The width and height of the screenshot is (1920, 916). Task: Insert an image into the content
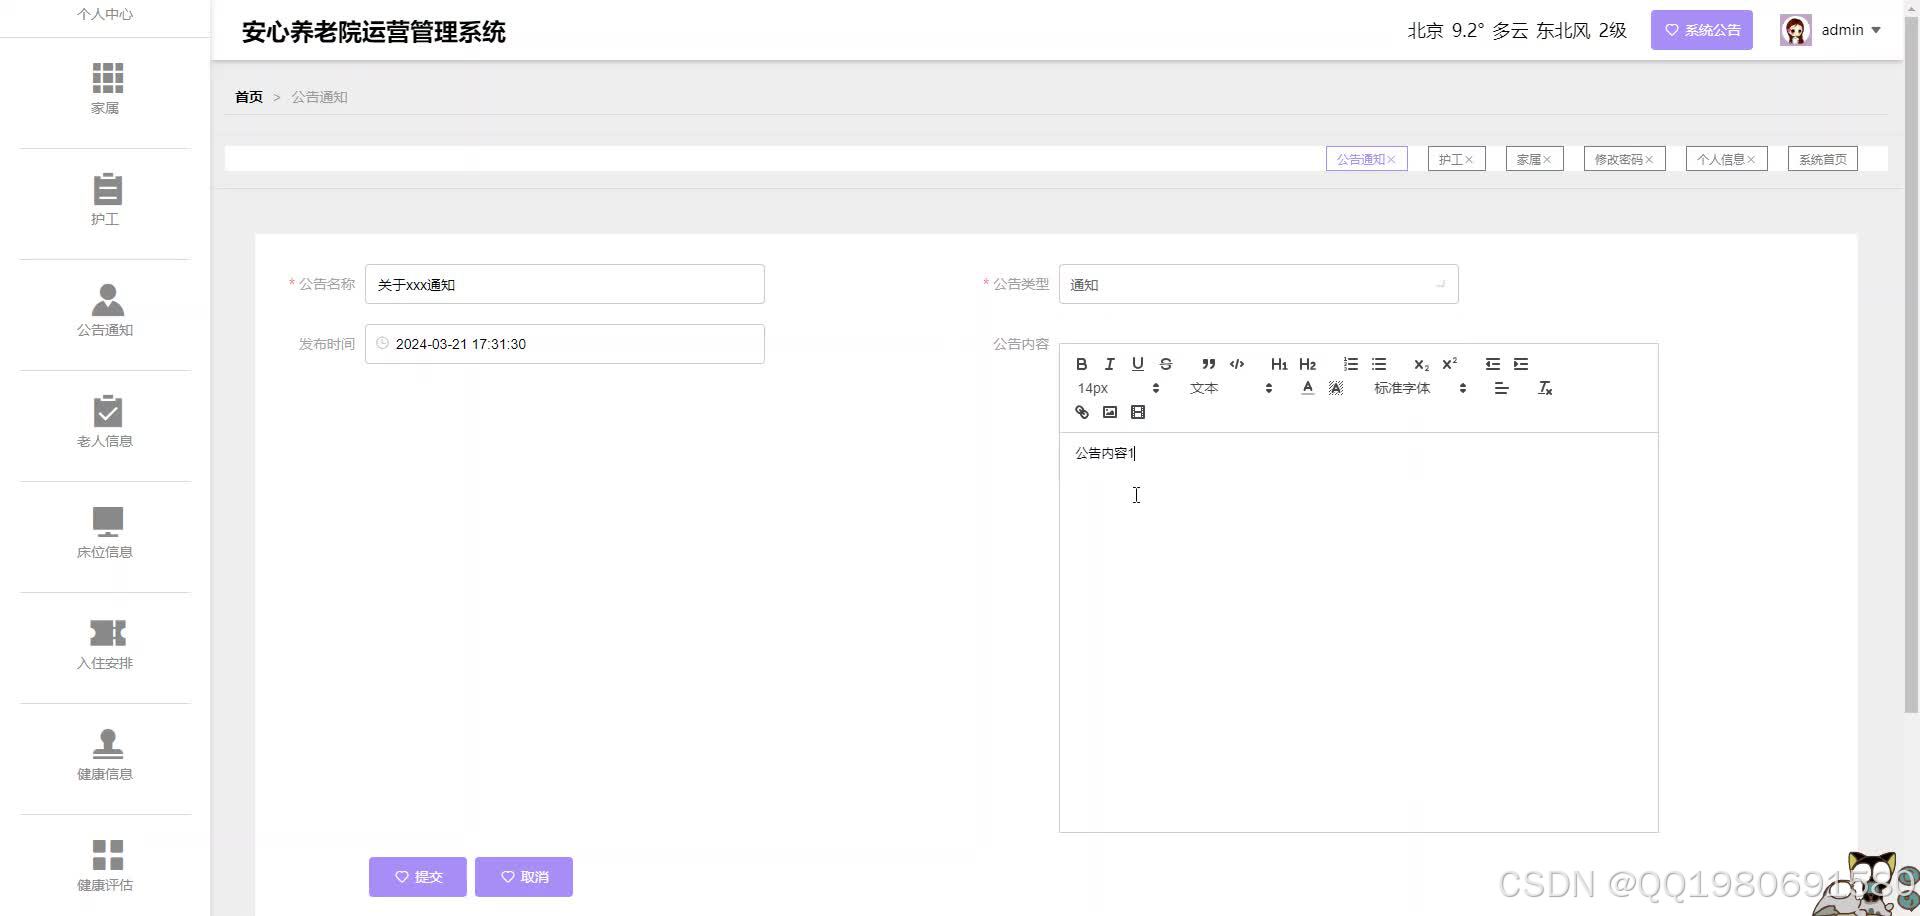pos(1109,412)
